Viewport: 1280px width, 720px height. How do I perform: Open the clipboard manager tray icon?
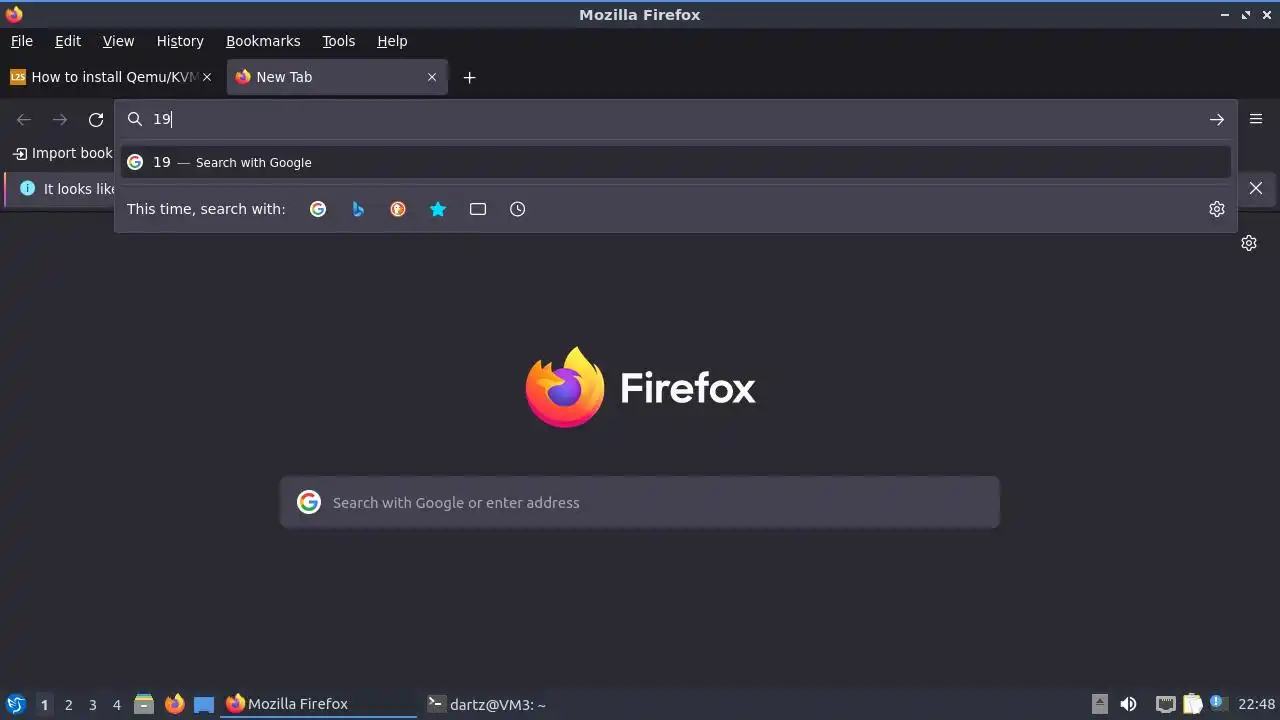pos(1192,704)
